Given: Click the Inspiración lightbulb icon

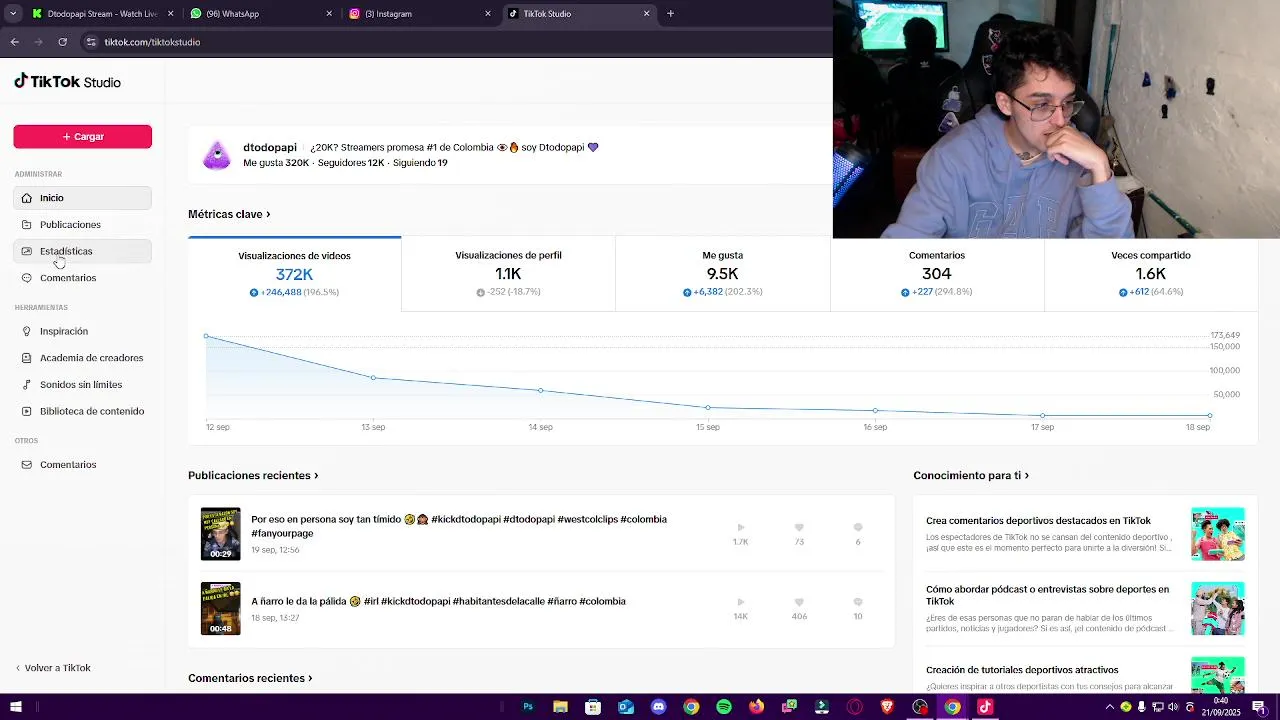Looking at the screenshot, I should pos(27,331).
